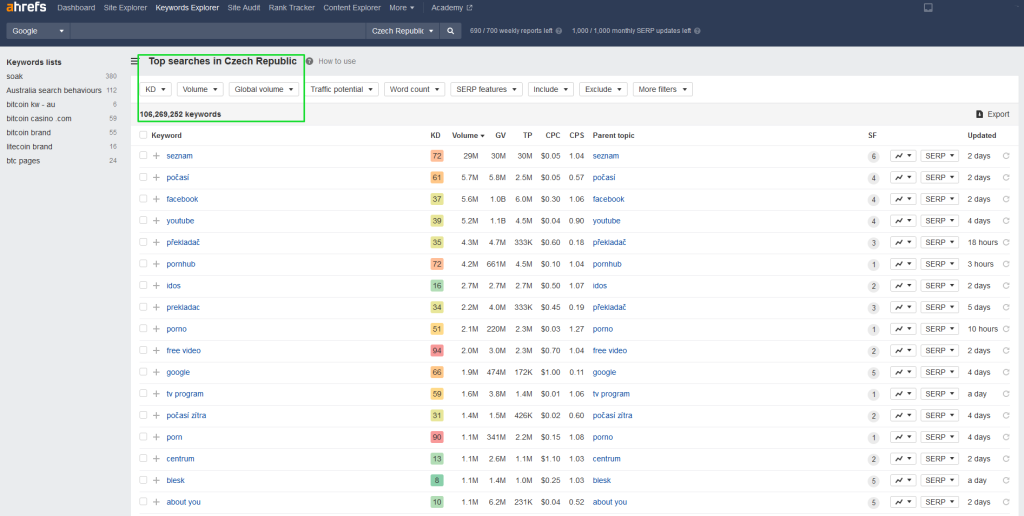Open trend chart for facebook row

[x=903, y=199]
